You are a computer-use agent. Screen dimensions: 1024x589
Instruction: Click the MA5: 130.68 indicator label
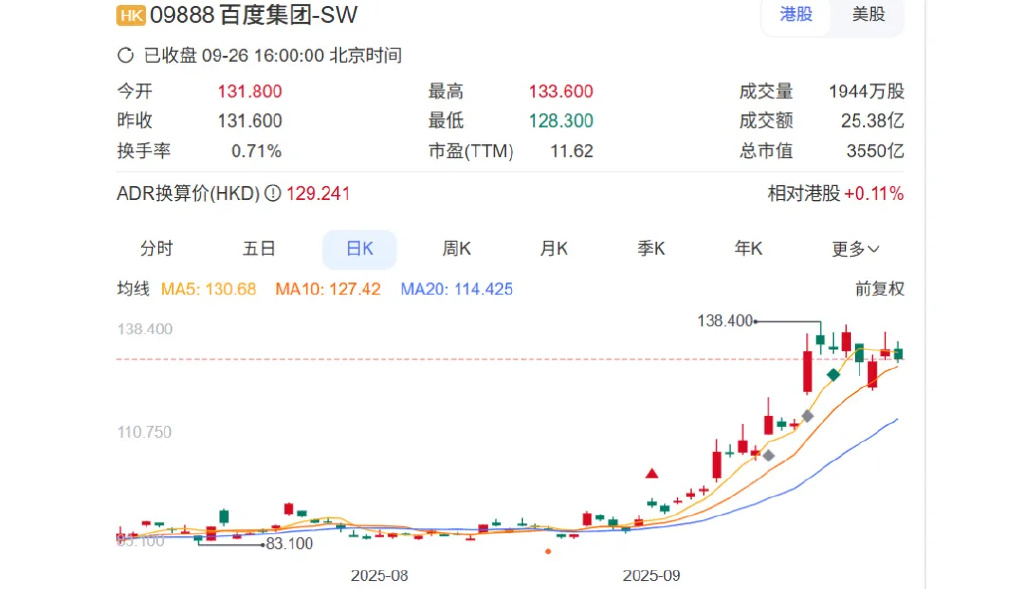tap(208, 289)
